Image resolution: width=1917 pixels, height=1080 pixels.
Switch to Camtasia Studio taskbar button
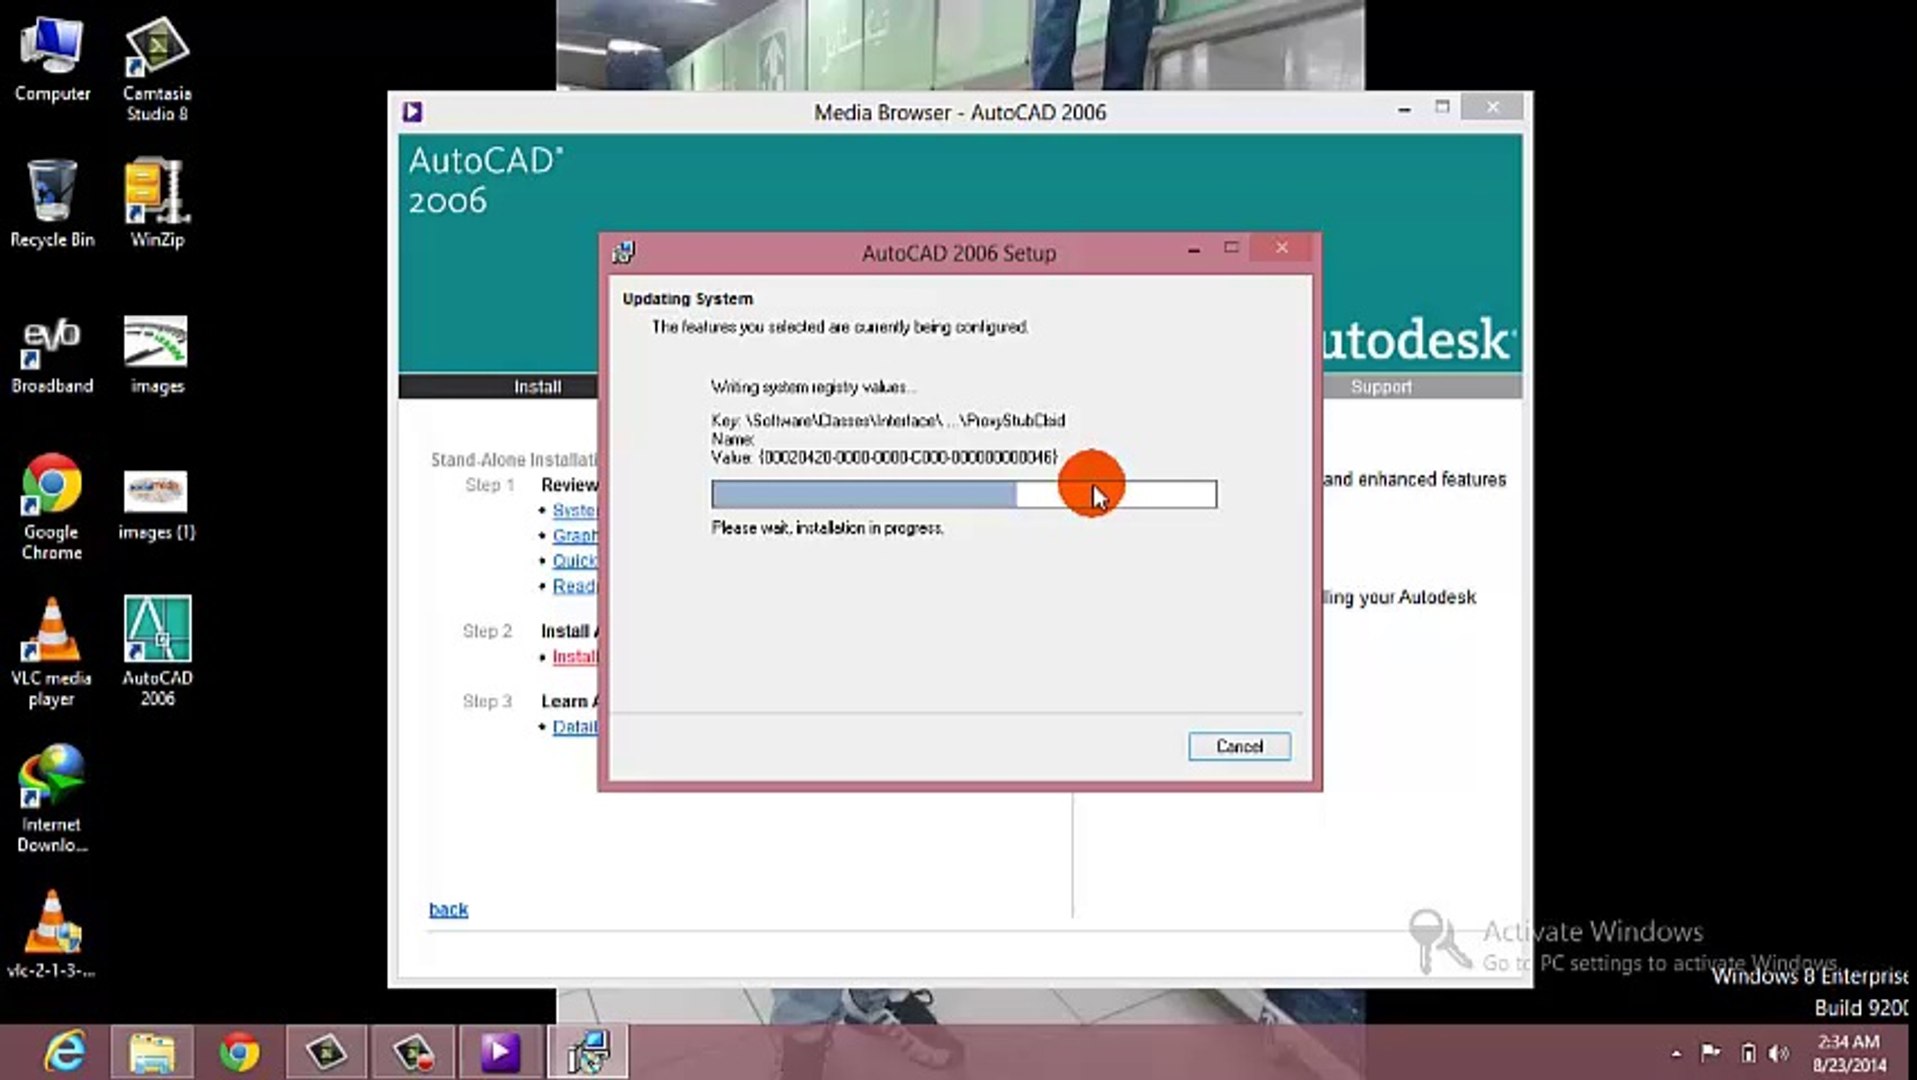point(326,1052)
